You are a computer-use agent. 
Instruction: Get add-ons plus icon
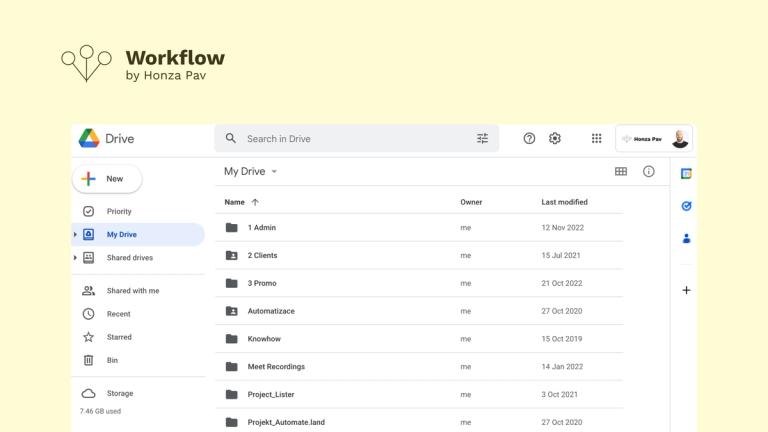[x=686, y=290]
